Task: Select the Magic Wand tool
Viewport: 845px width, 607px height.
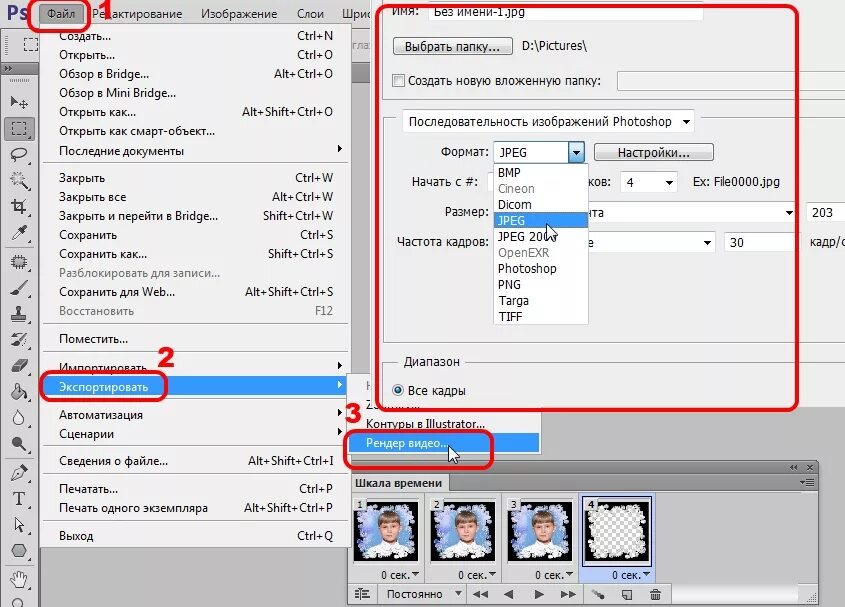Action: point(19,181)
